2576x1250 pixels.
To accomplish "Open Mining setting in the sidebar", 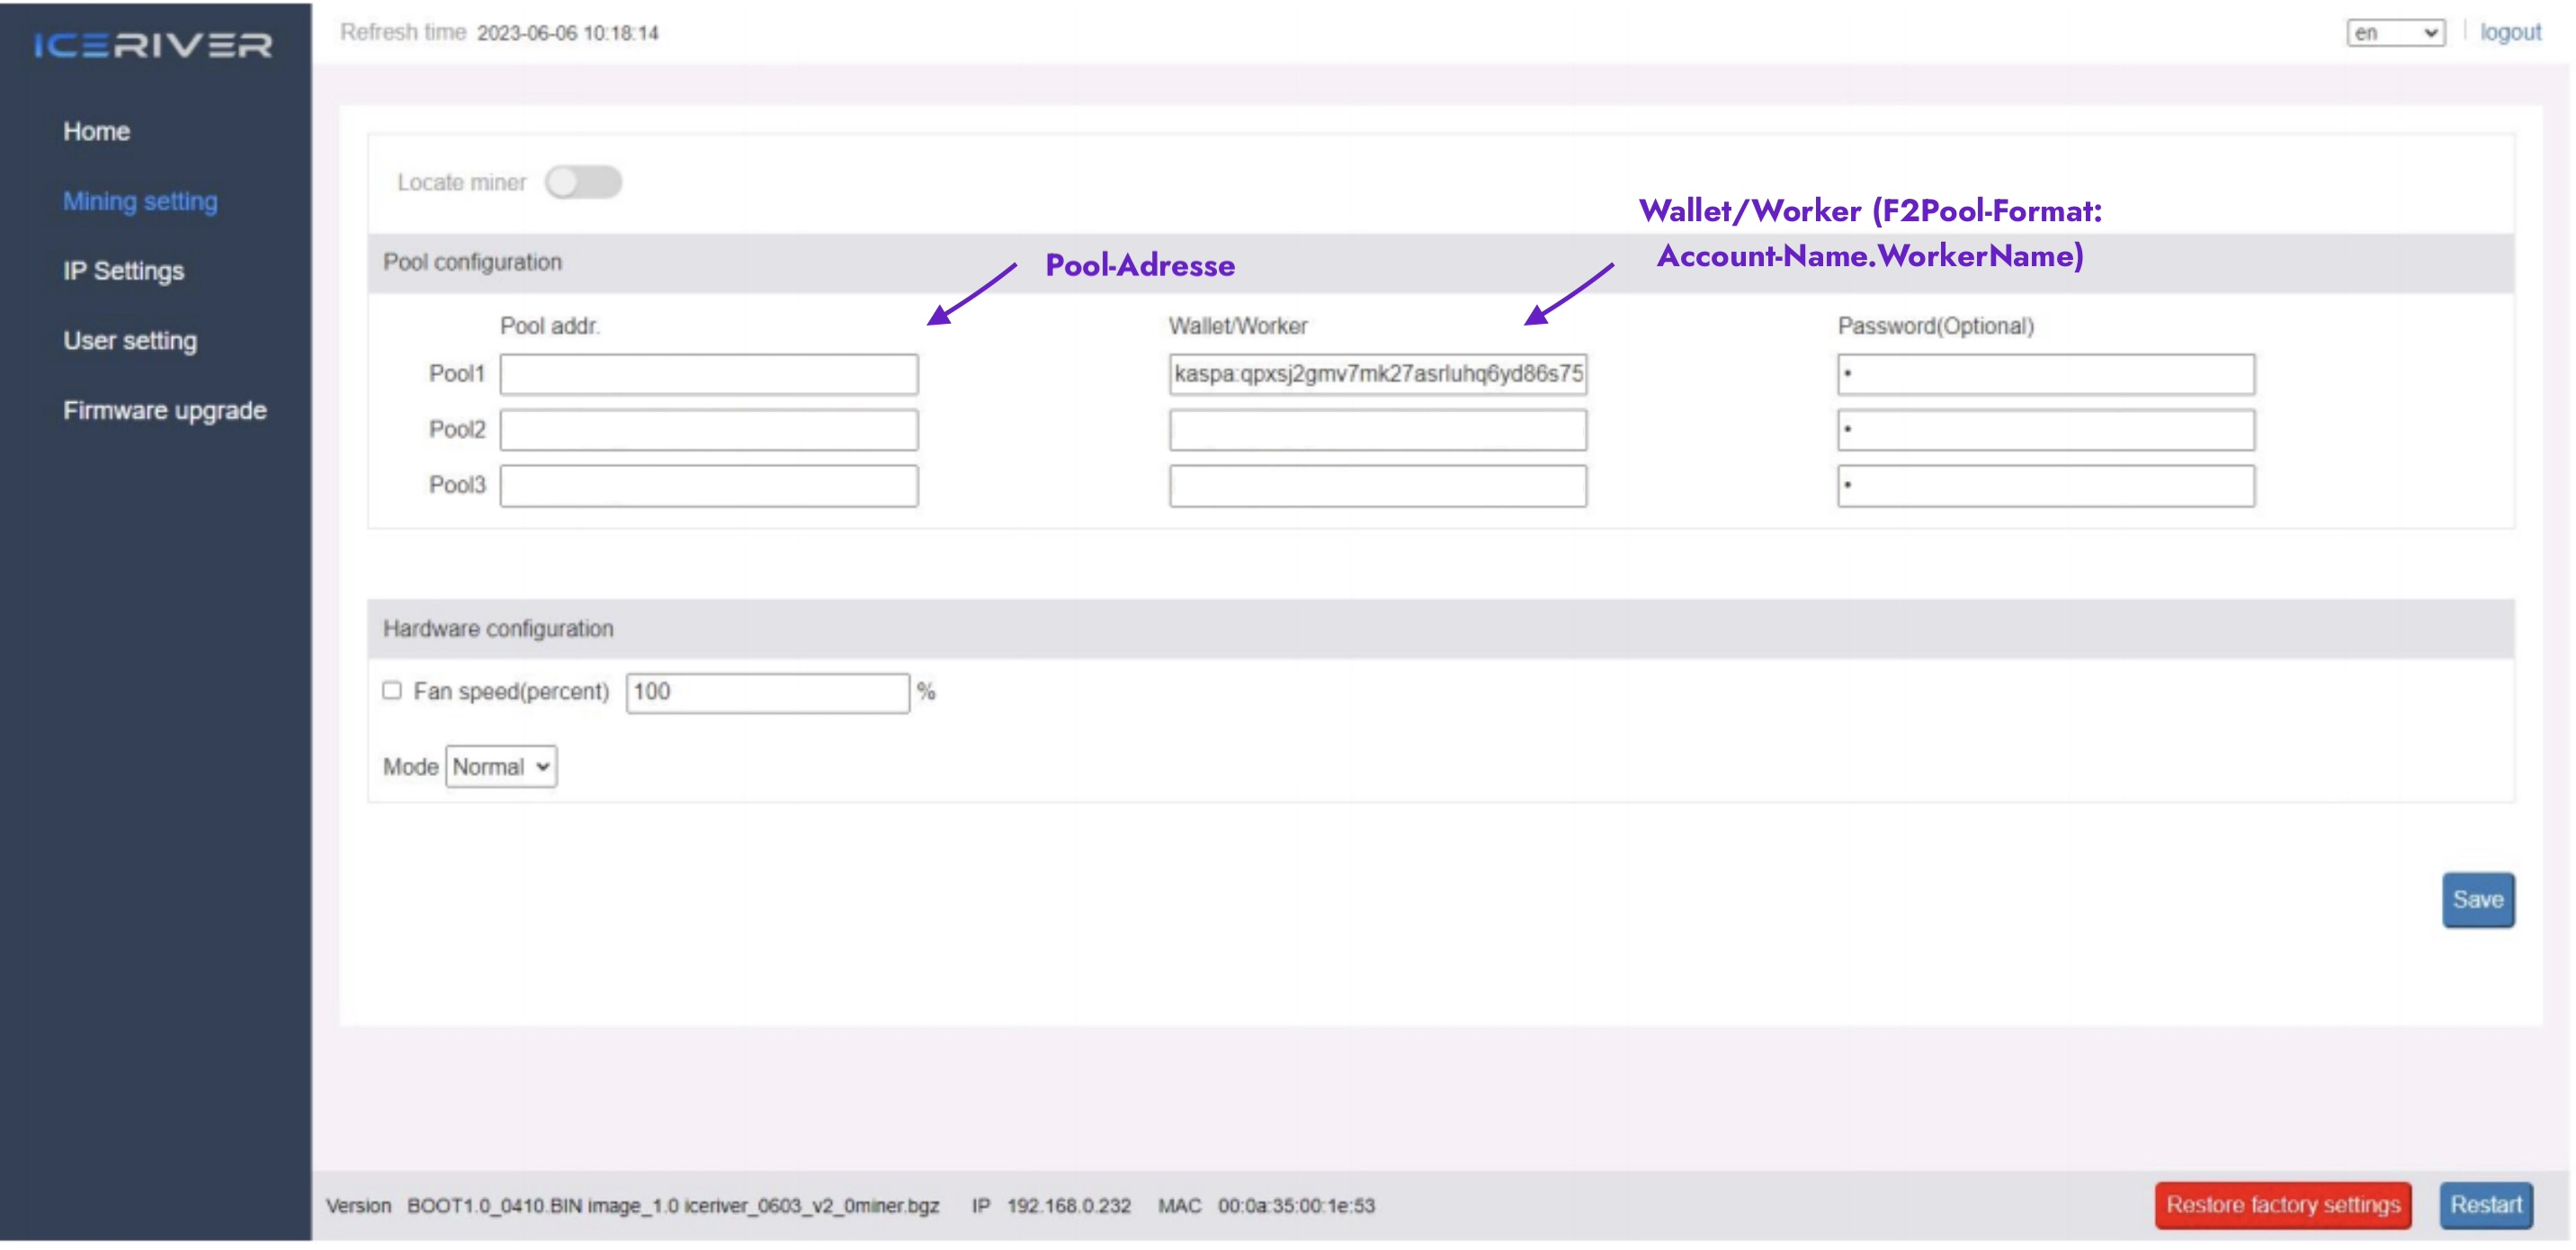I will coord(140,201).
